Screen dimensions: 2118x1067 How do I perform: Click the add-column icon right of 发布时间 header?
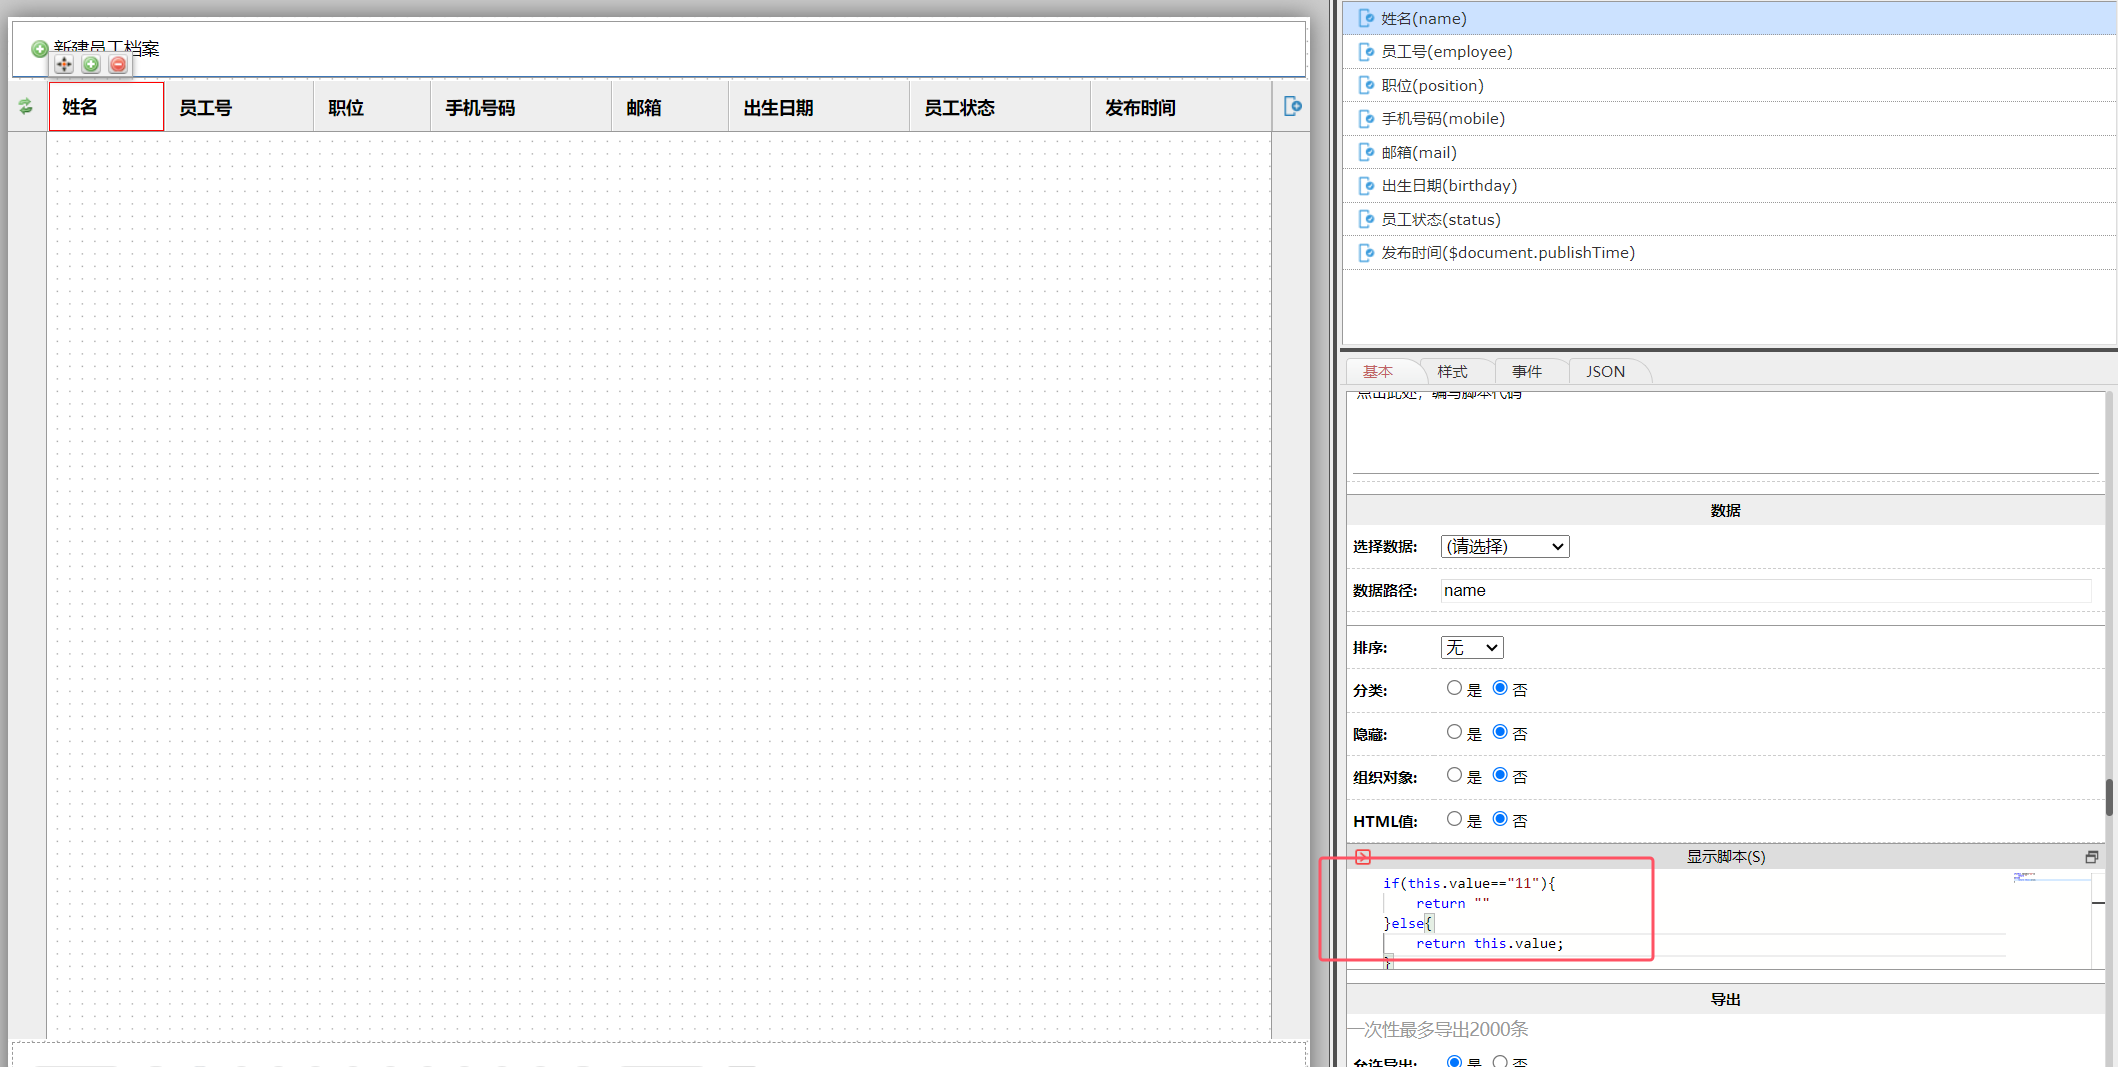1292,106
